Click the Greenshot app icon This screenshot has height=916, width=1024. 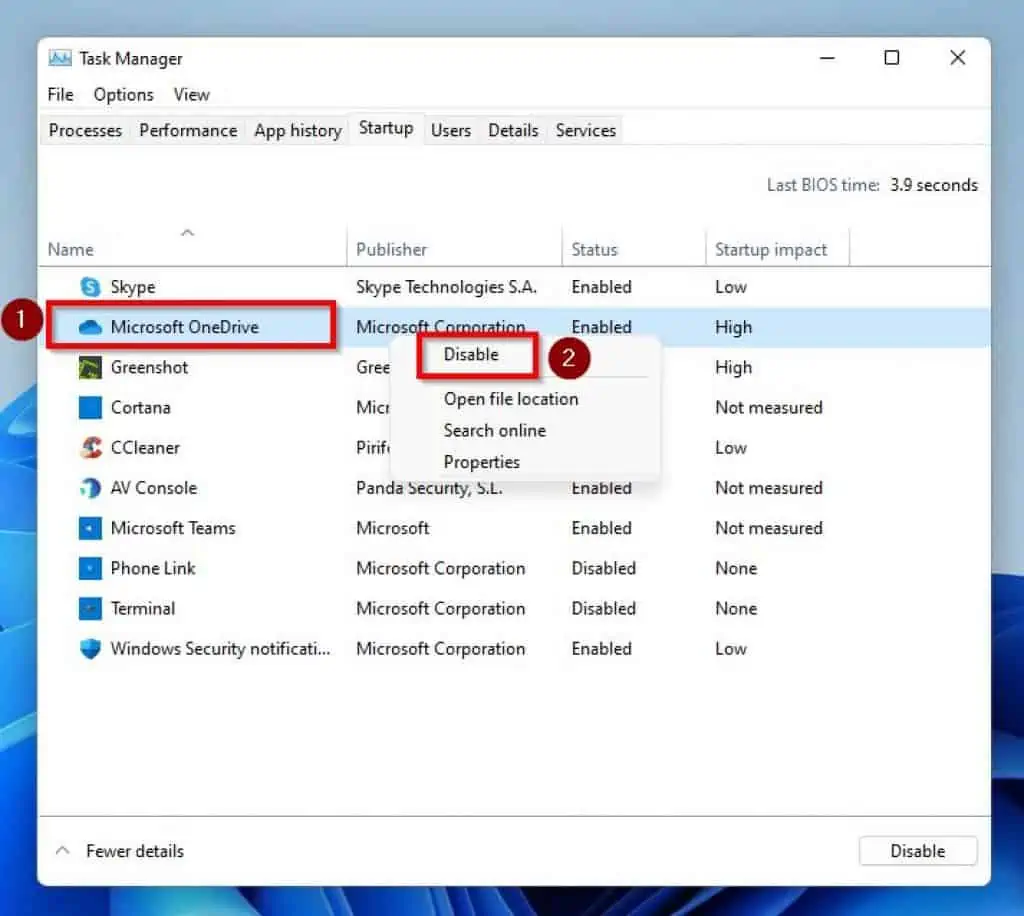pyautogui.click(x=91, y=368)
